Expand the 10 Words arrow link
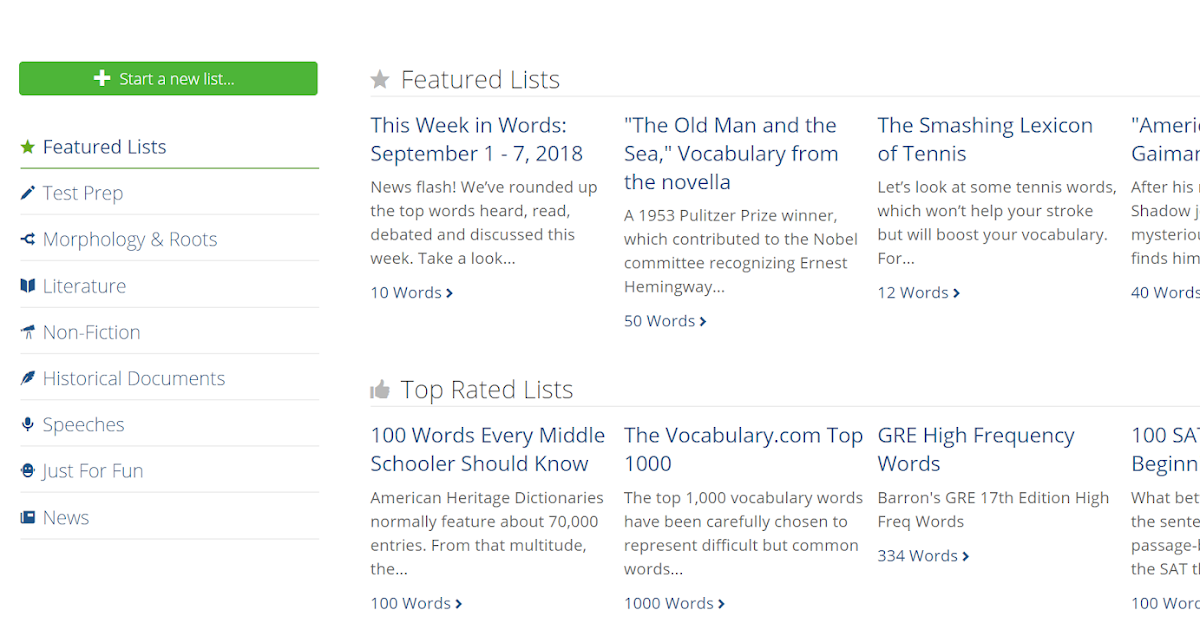The image size is (1200, 630). pyautogui.click(x=449, y=293)
